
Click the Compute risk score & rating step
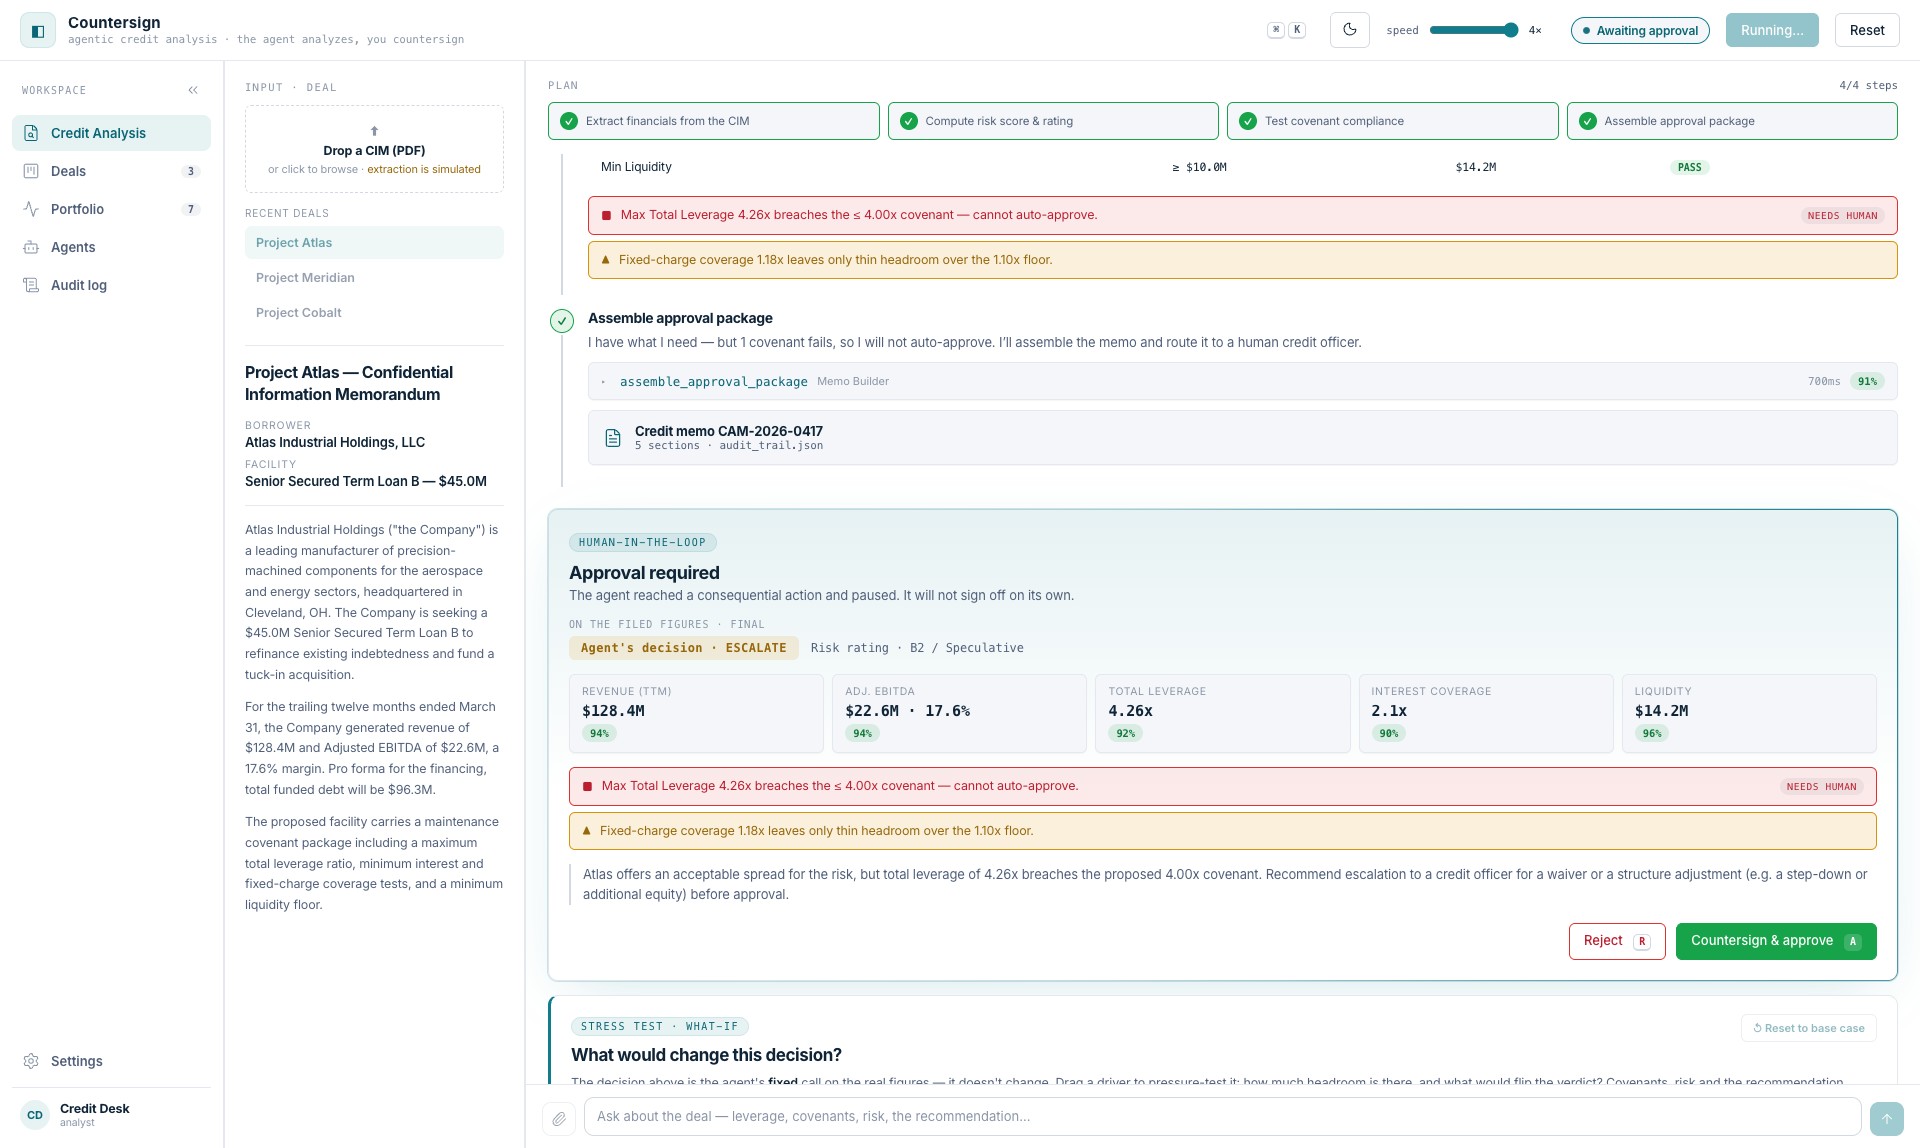pos(1053,121)
